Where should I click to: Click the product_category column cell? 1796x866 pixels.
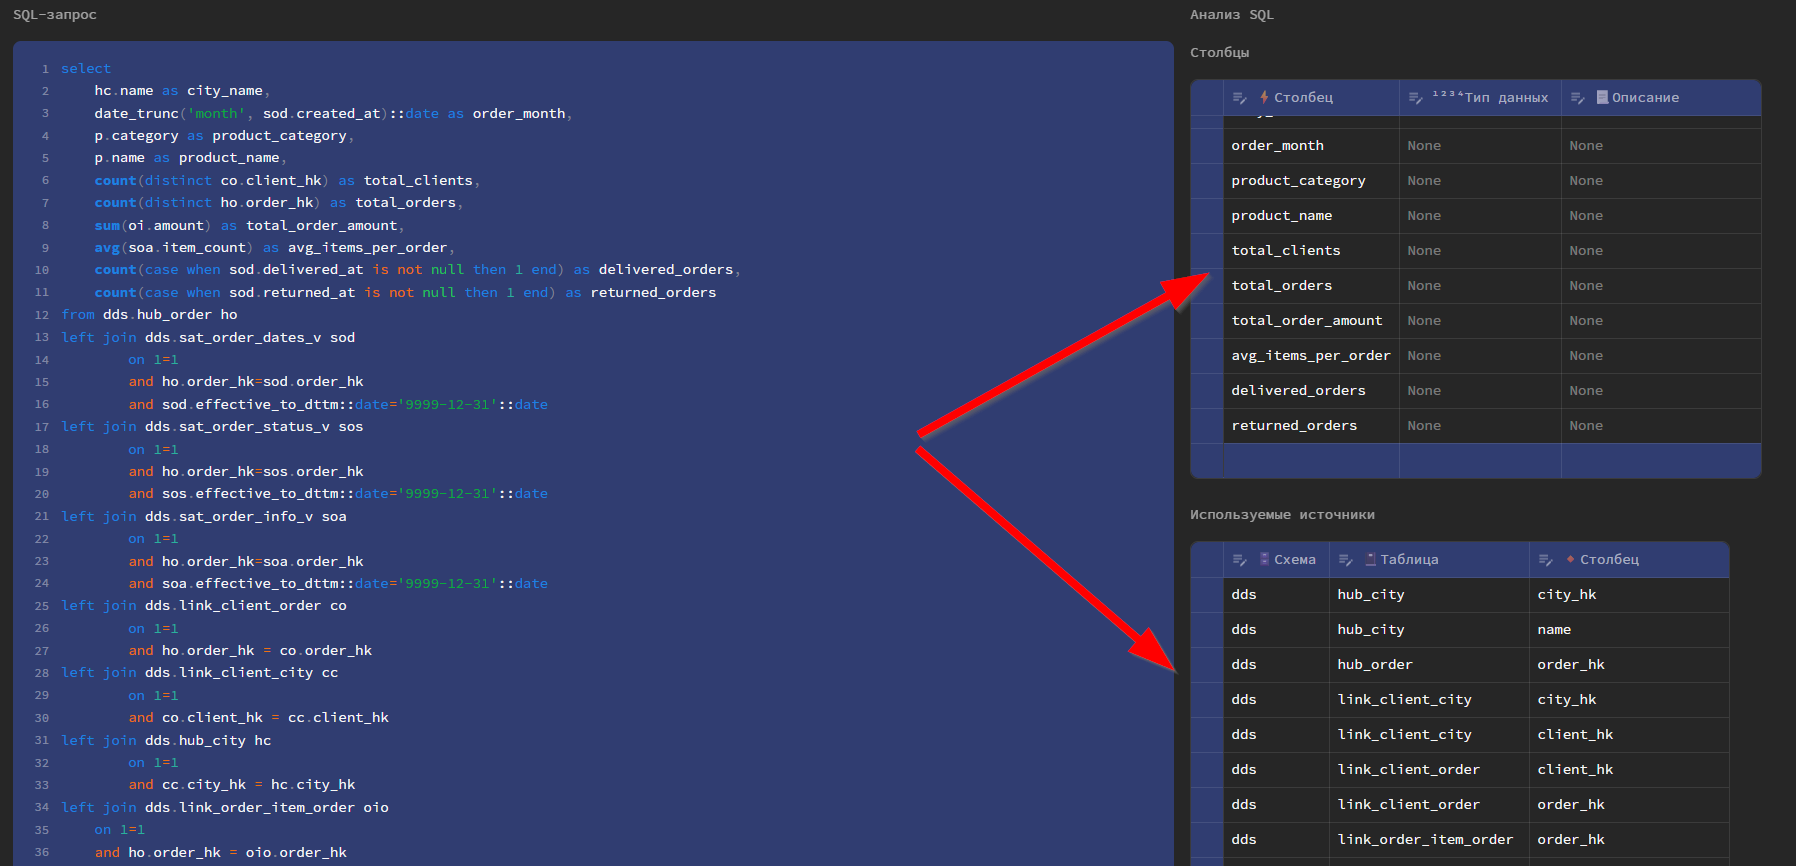1311,181
